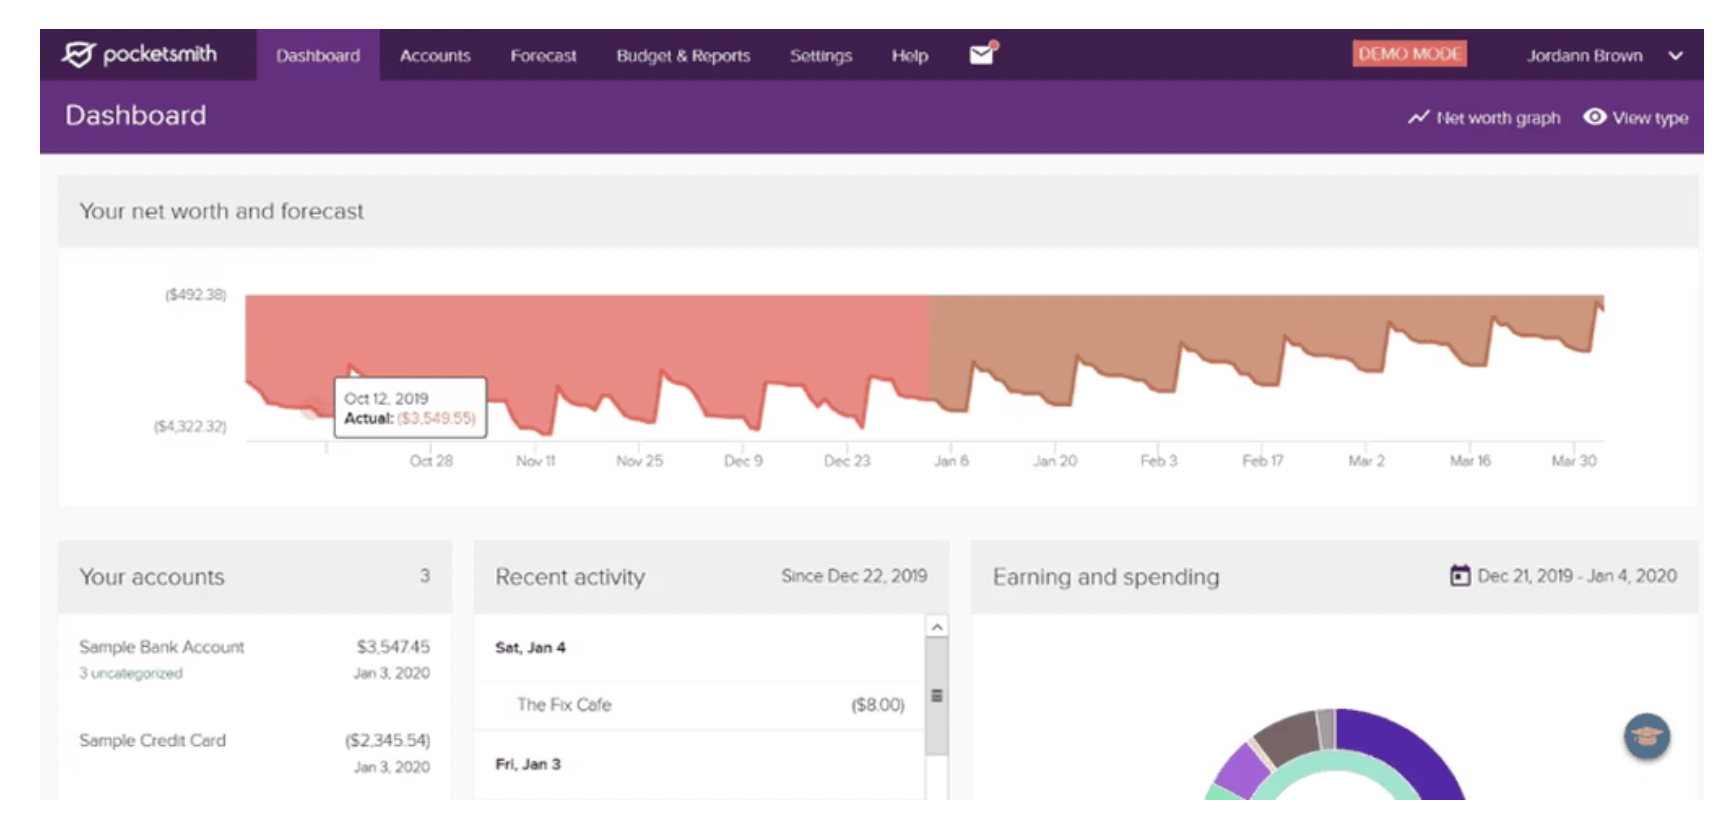The height and width of the screenshot is (824, 1736).
Task: Open the Dashboard tab
Action: 318,56
